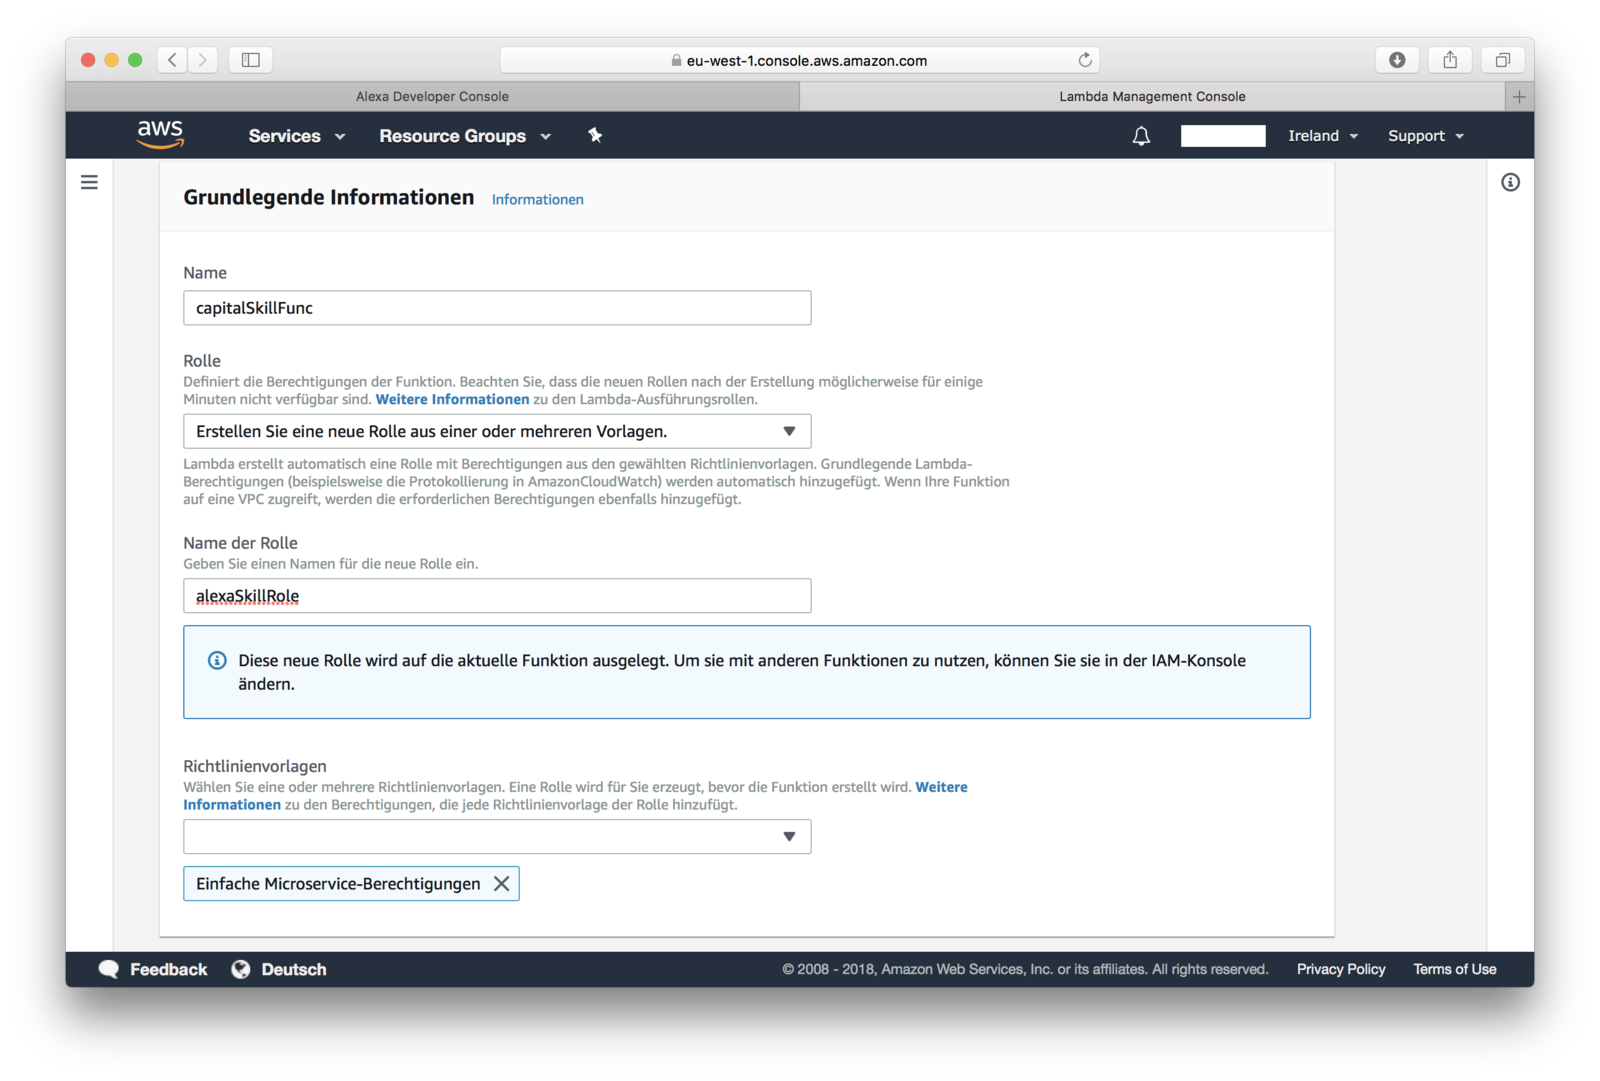Viewport: 1600px width, 1081px height.
Task: Open the pin shortcuts icon in navbar
Action: coord(595,135)
